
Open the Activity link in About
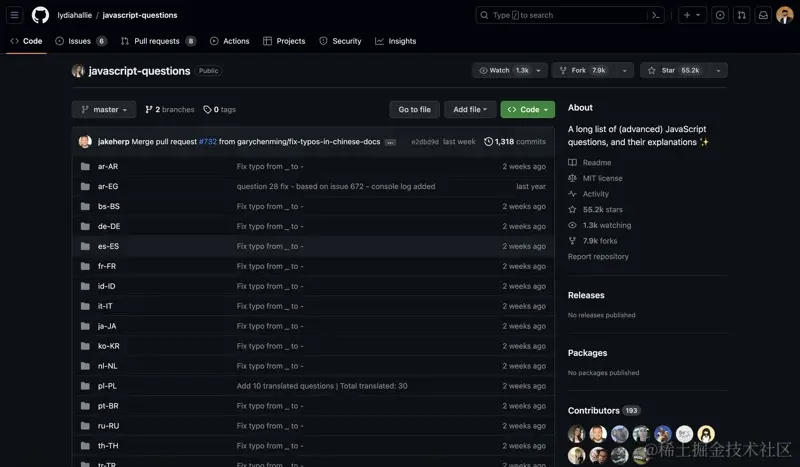tap(588, 194)
